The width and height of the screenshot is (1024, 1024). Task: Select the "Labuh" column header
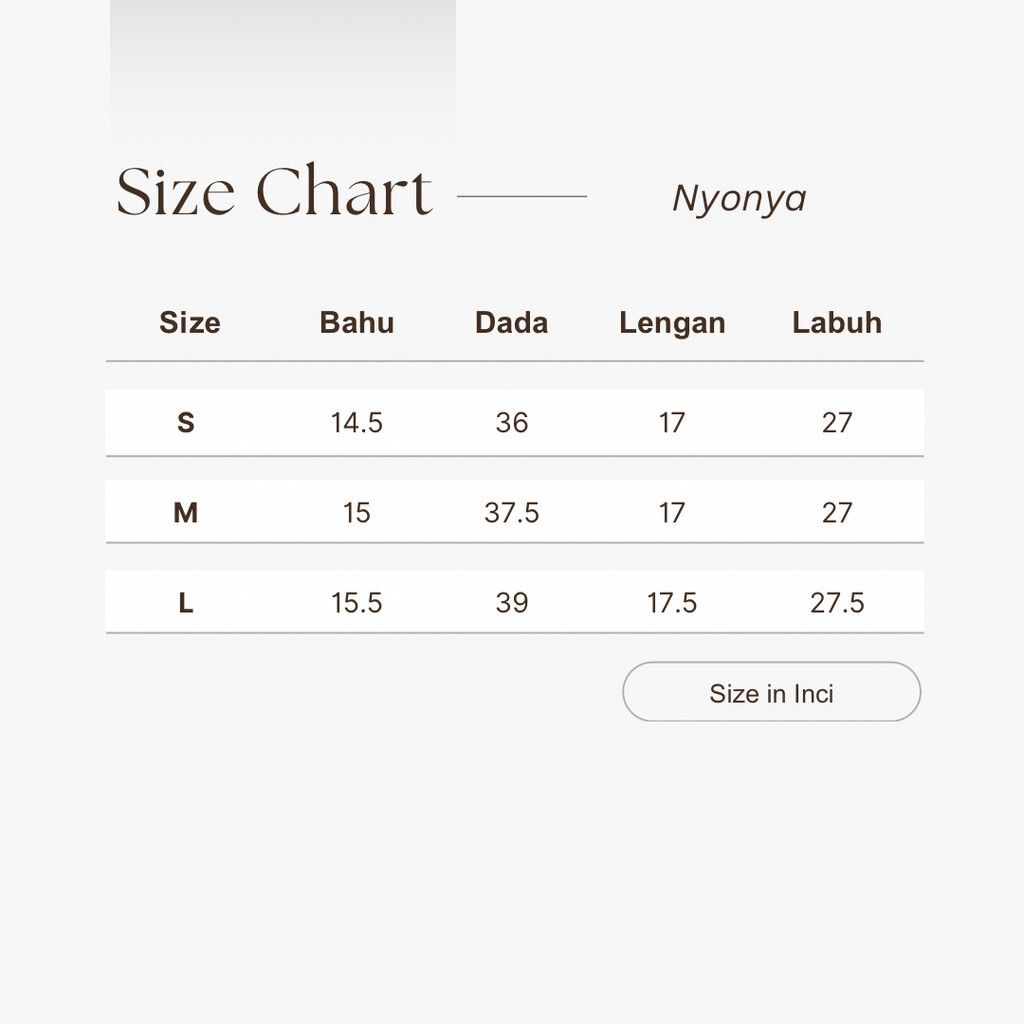click(837, 322)
